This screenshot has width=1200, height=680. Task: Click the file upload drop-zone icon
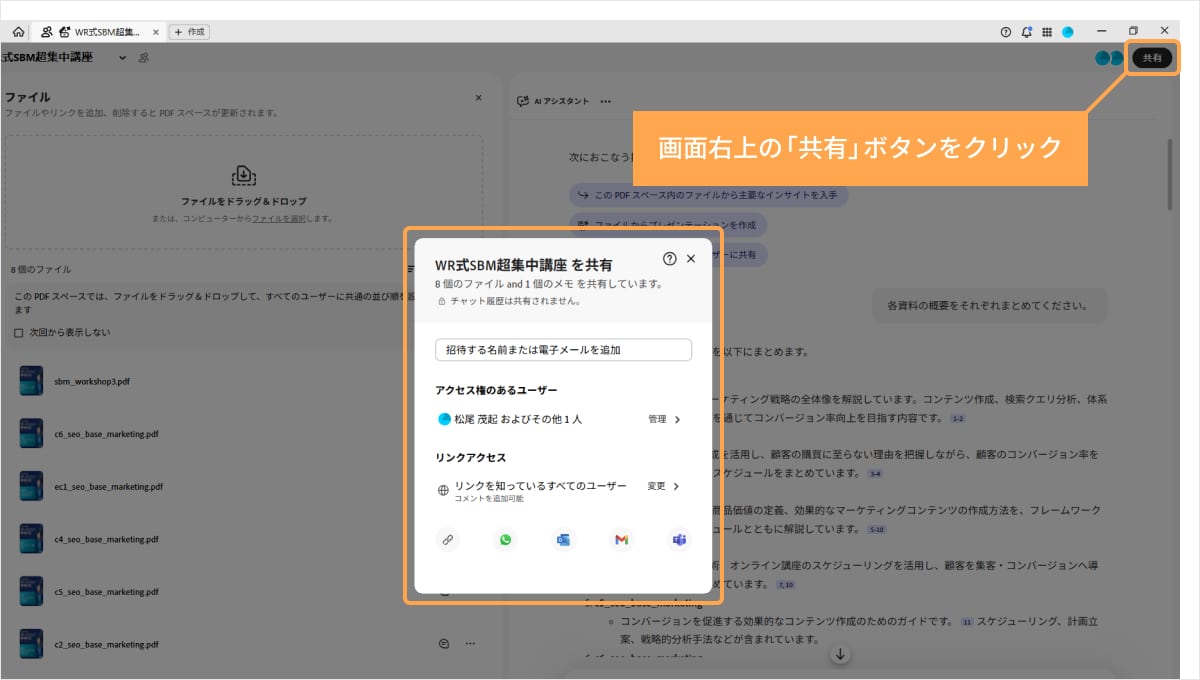[243, 176]
